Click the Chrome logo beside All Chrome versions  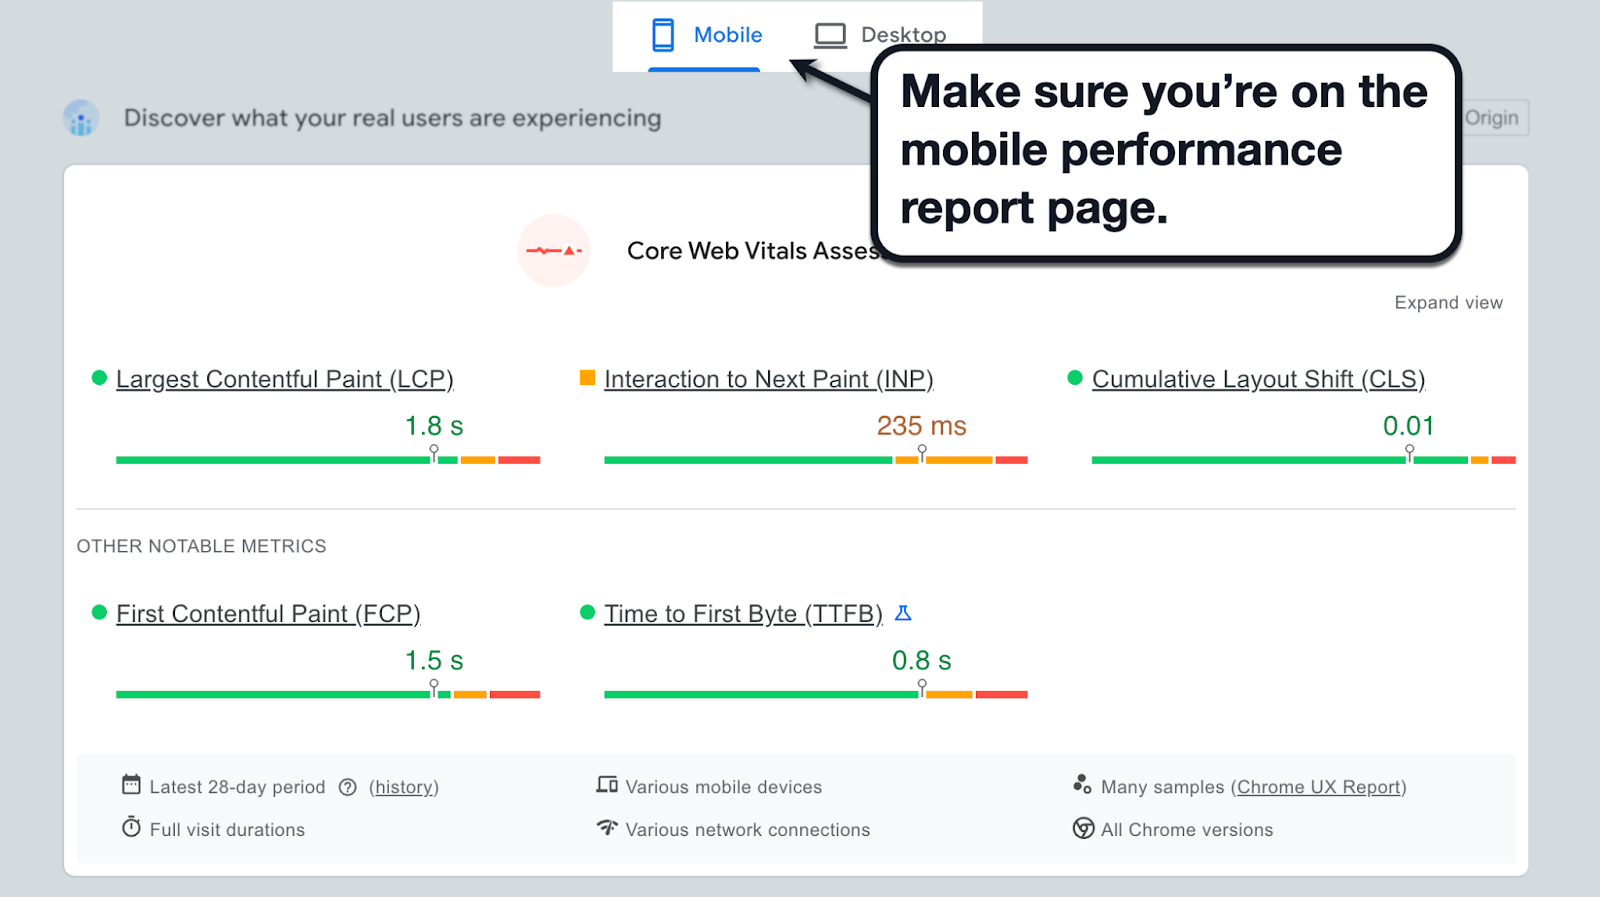click(1083, 828)
